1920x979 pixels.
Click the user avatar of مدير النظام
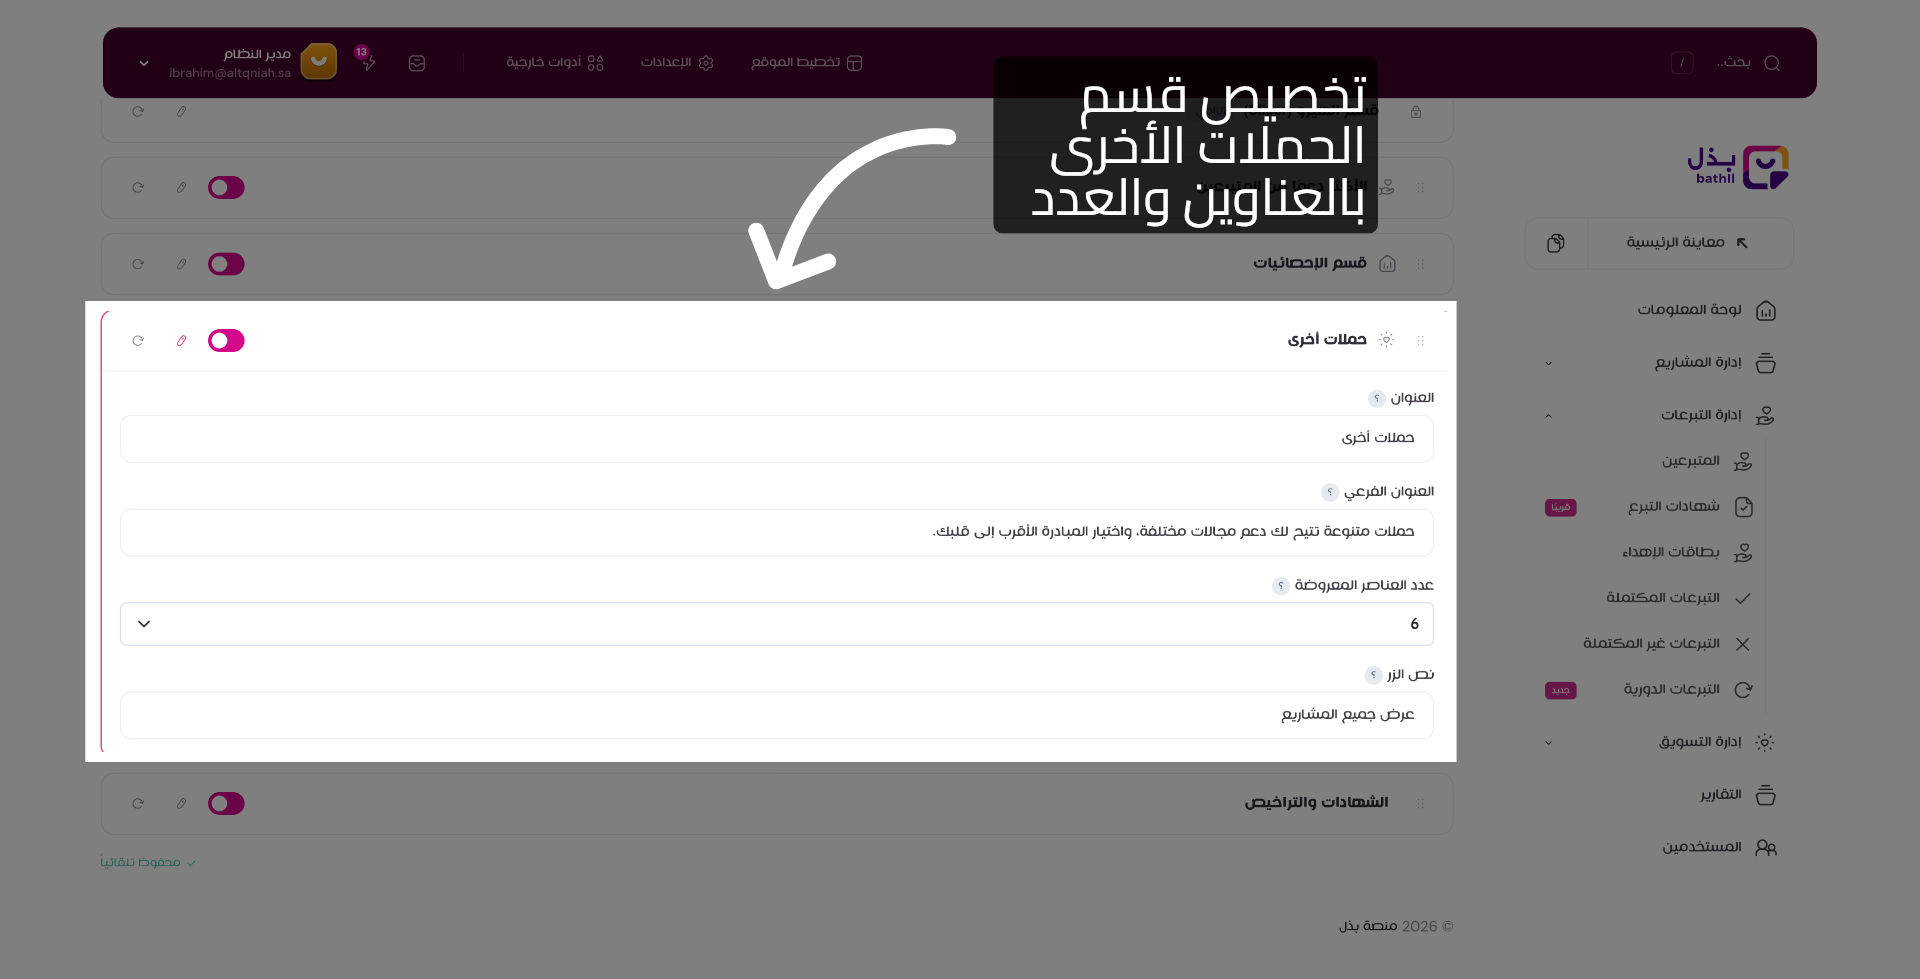pyautogui.click(x=319, y=62)
